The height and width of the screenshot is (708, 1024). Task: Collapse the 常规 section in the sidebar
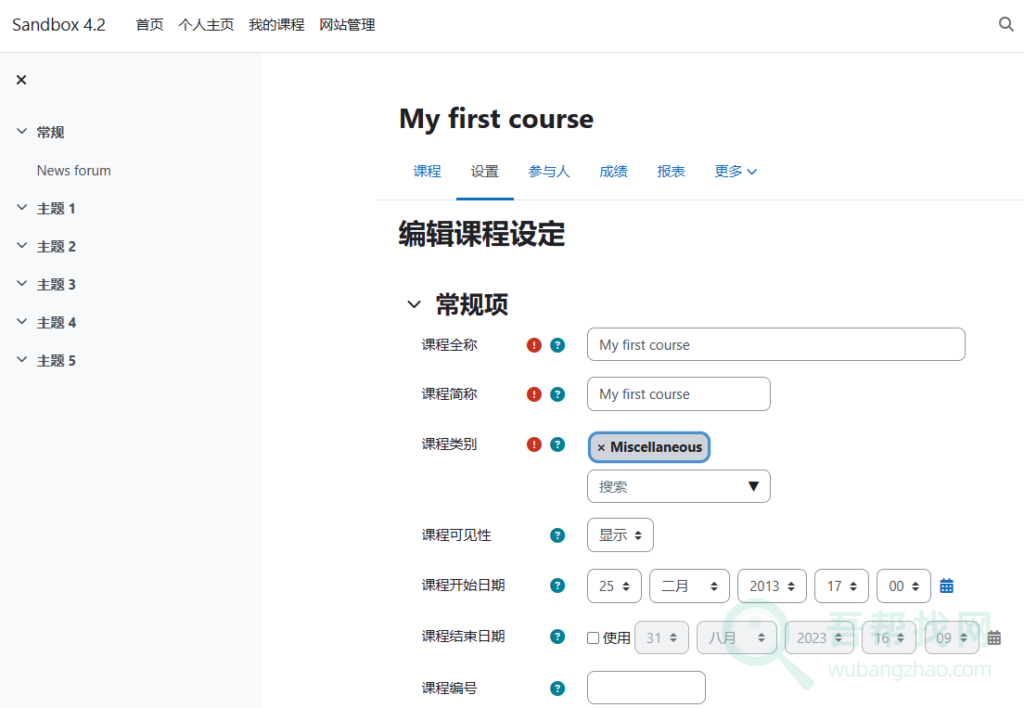(22, 131)
